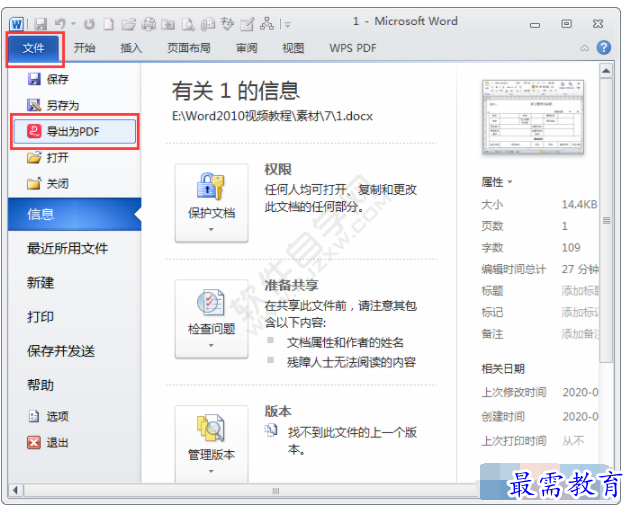
Task: Click the Redo icon in quick access toolbar
Action: 89,24
